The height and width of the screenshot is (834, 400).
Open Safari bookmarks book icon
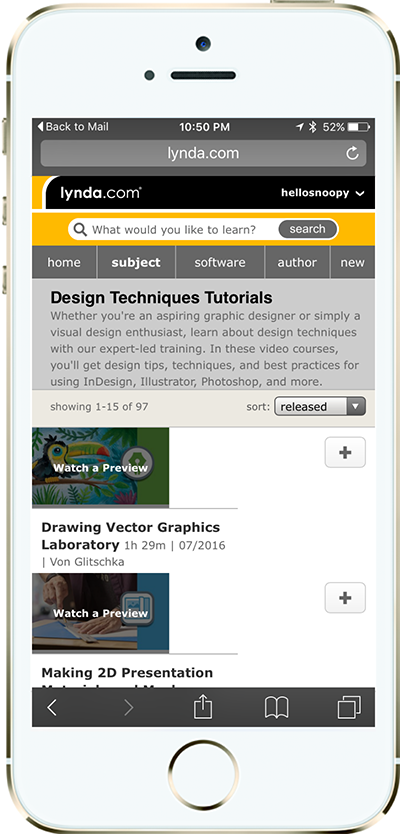tap(277, 708)
